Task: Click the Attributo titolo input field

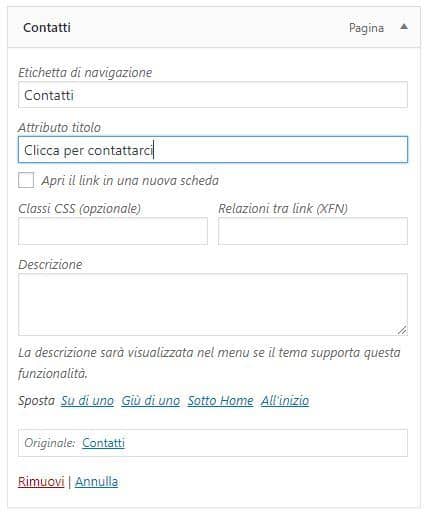Action: point(213,150)
